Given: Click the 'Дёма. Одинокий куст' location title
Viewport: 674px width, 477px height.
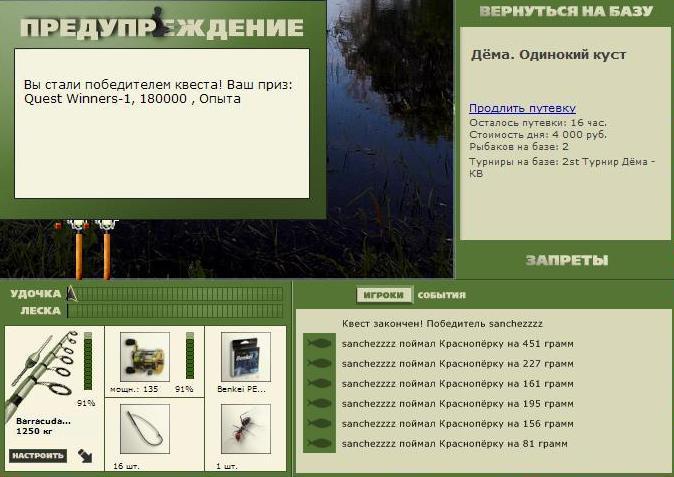Looking at the screenshot, I should 548,55.
